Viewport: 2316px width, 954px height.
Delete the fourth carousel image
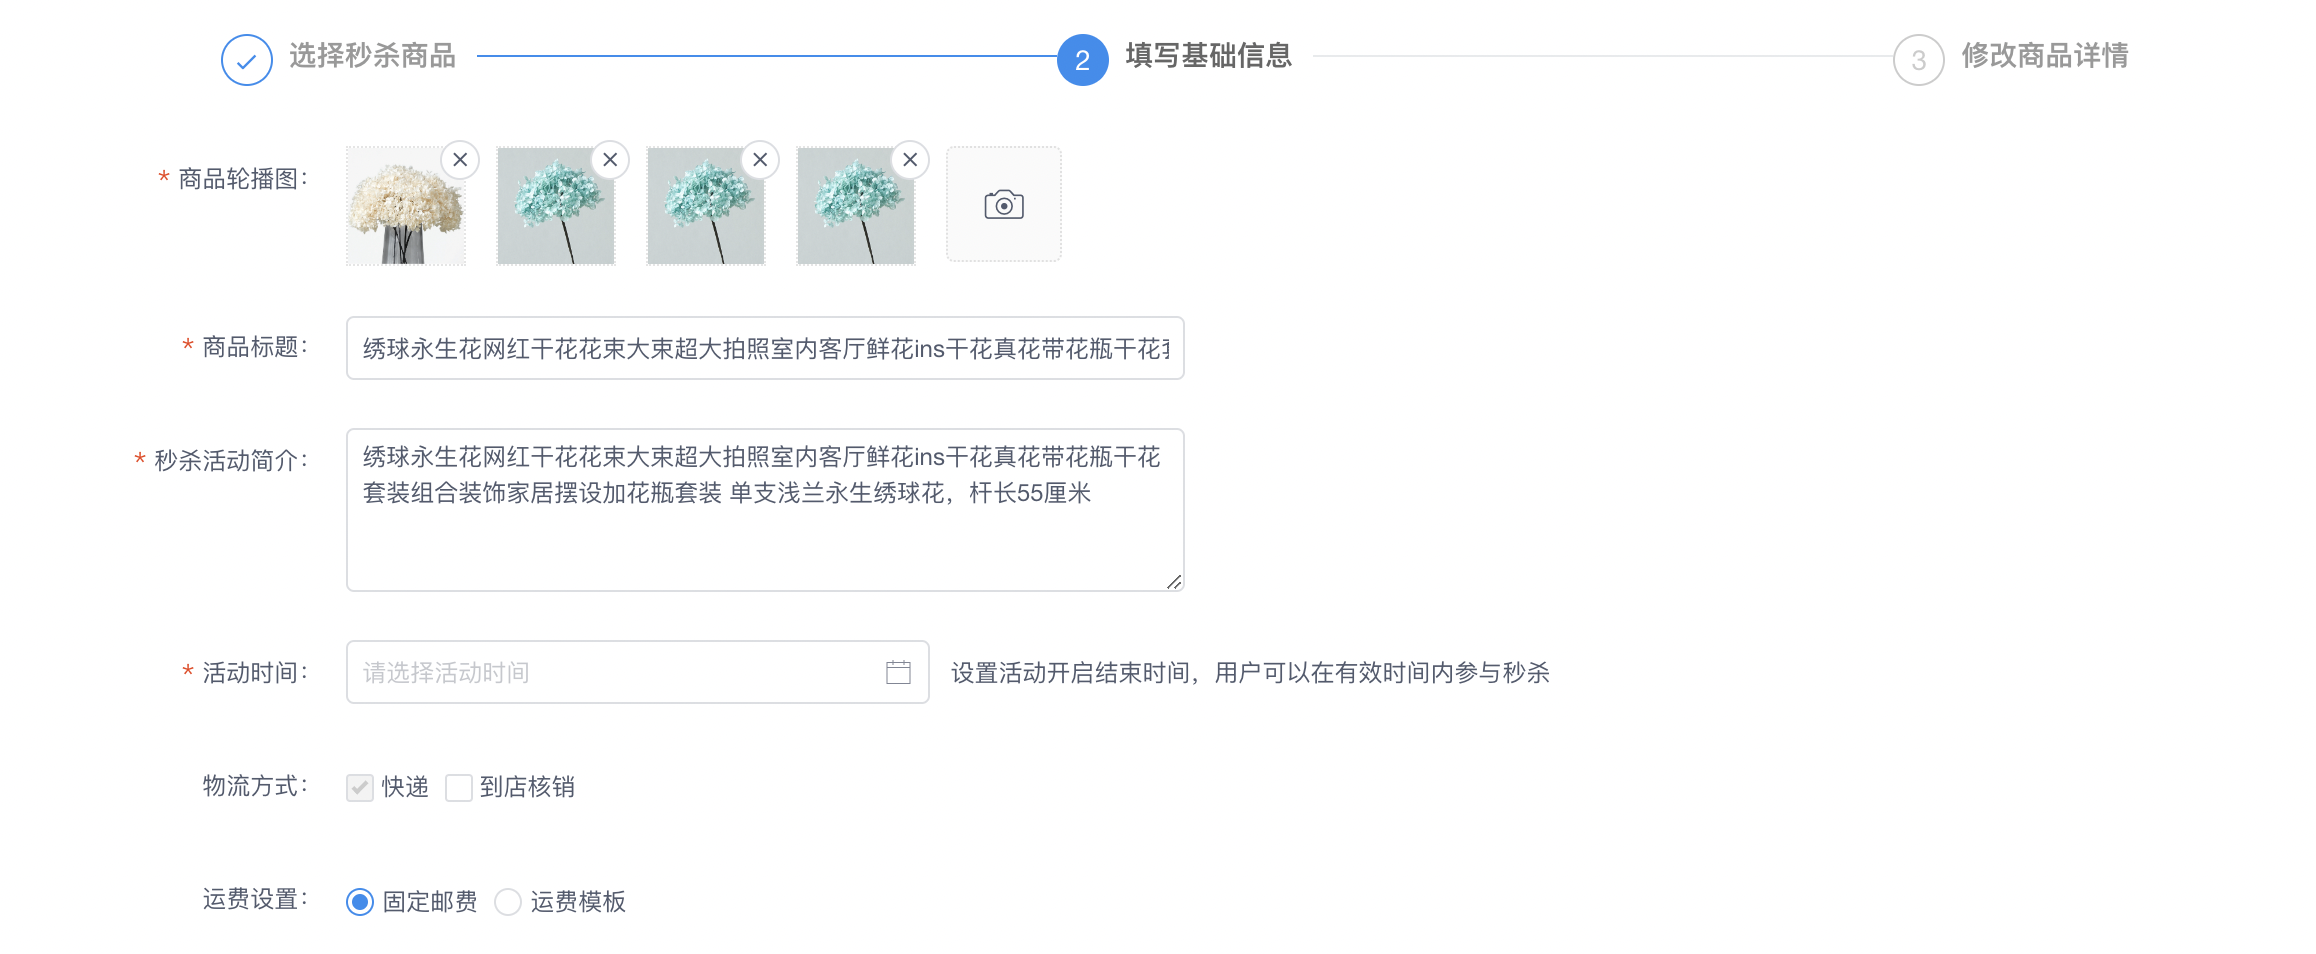pos(910,160)
